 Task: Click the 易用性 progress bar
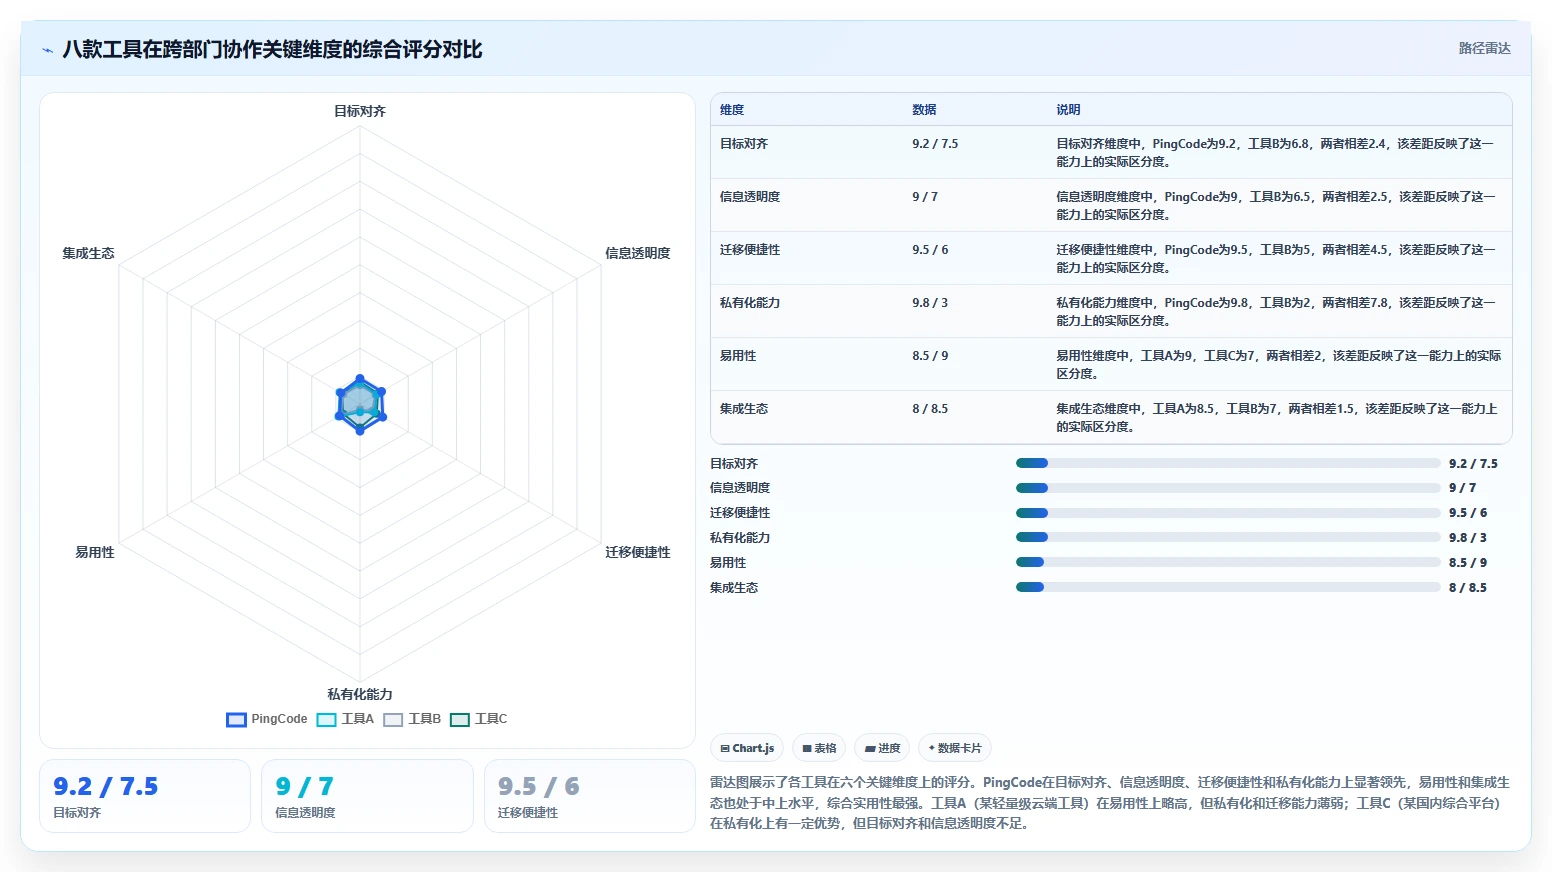(1228, 562)
